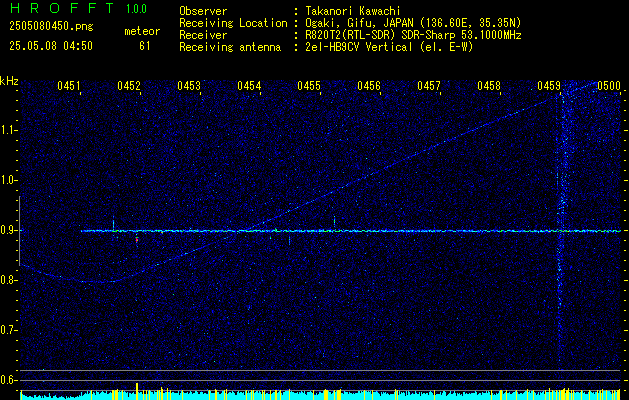Click the 1.1 frequency axis label
The height and width of the screenshot is (400, 629).
click(7, 130)
